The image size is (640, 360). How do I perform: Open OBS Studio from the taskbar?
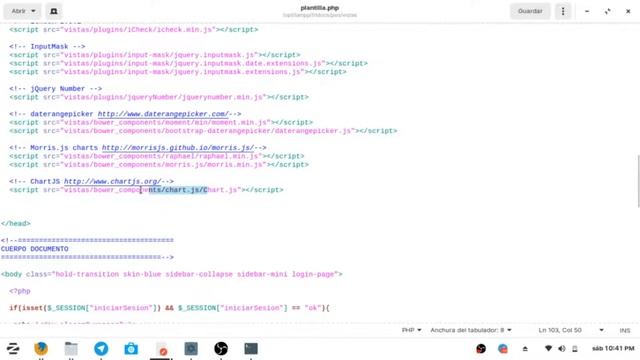(x=221, y=349)
